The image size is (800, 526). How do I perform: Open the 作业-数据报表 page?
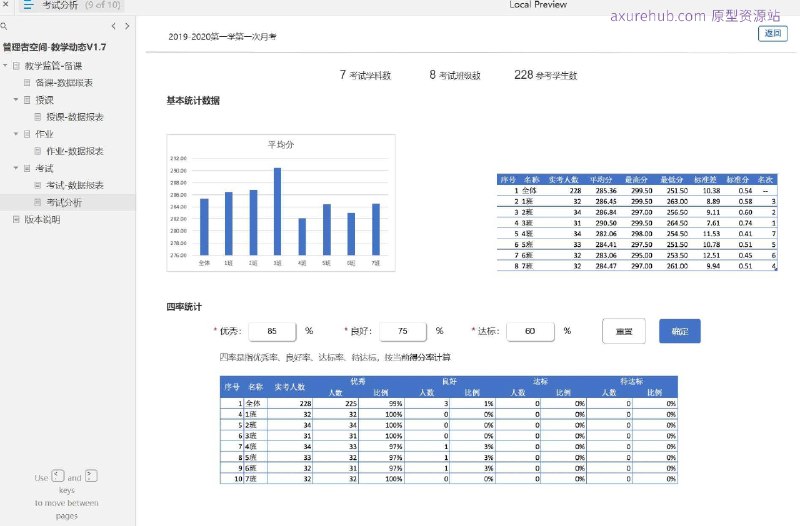75,151
